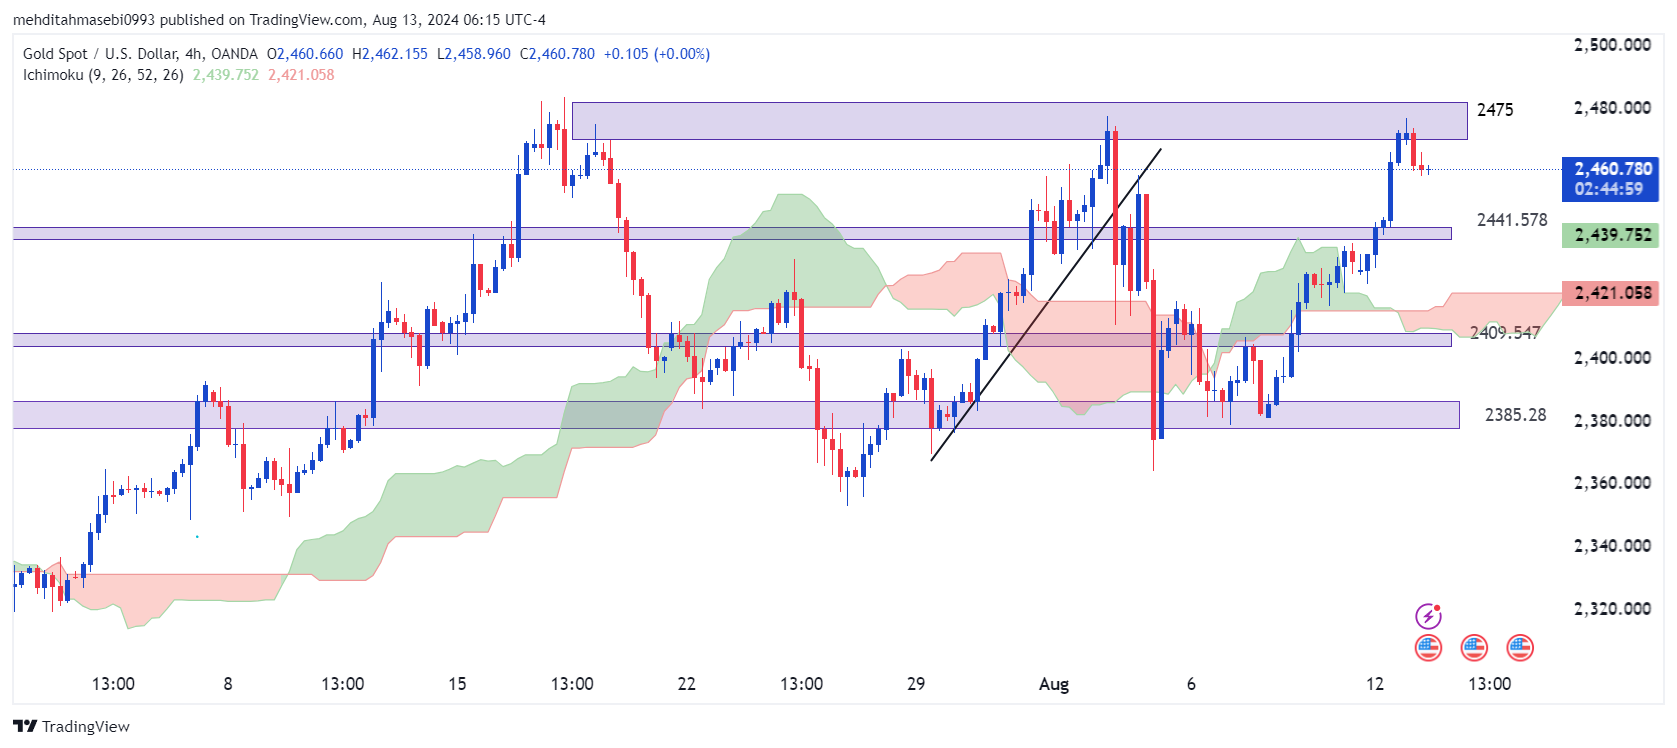Viewport: 1677px width, 748px height.
Task: Click the 2,380.000 price axis label
Action: [x=1612, y=421]
